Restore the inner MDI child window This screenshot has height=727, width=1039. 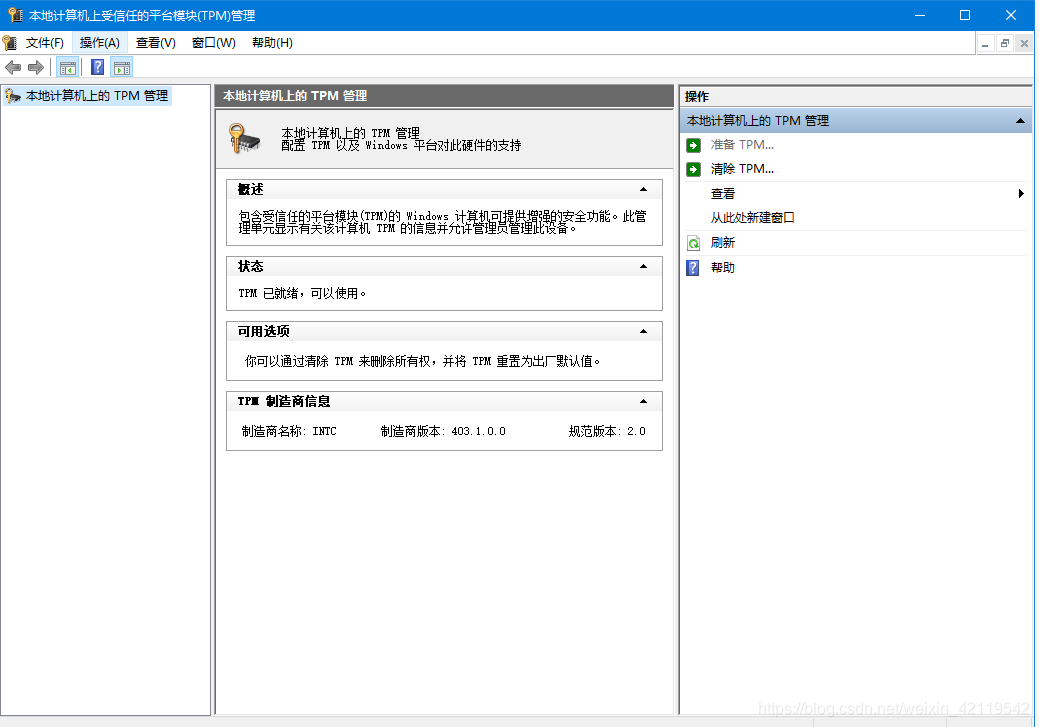tap(1005, 44)
